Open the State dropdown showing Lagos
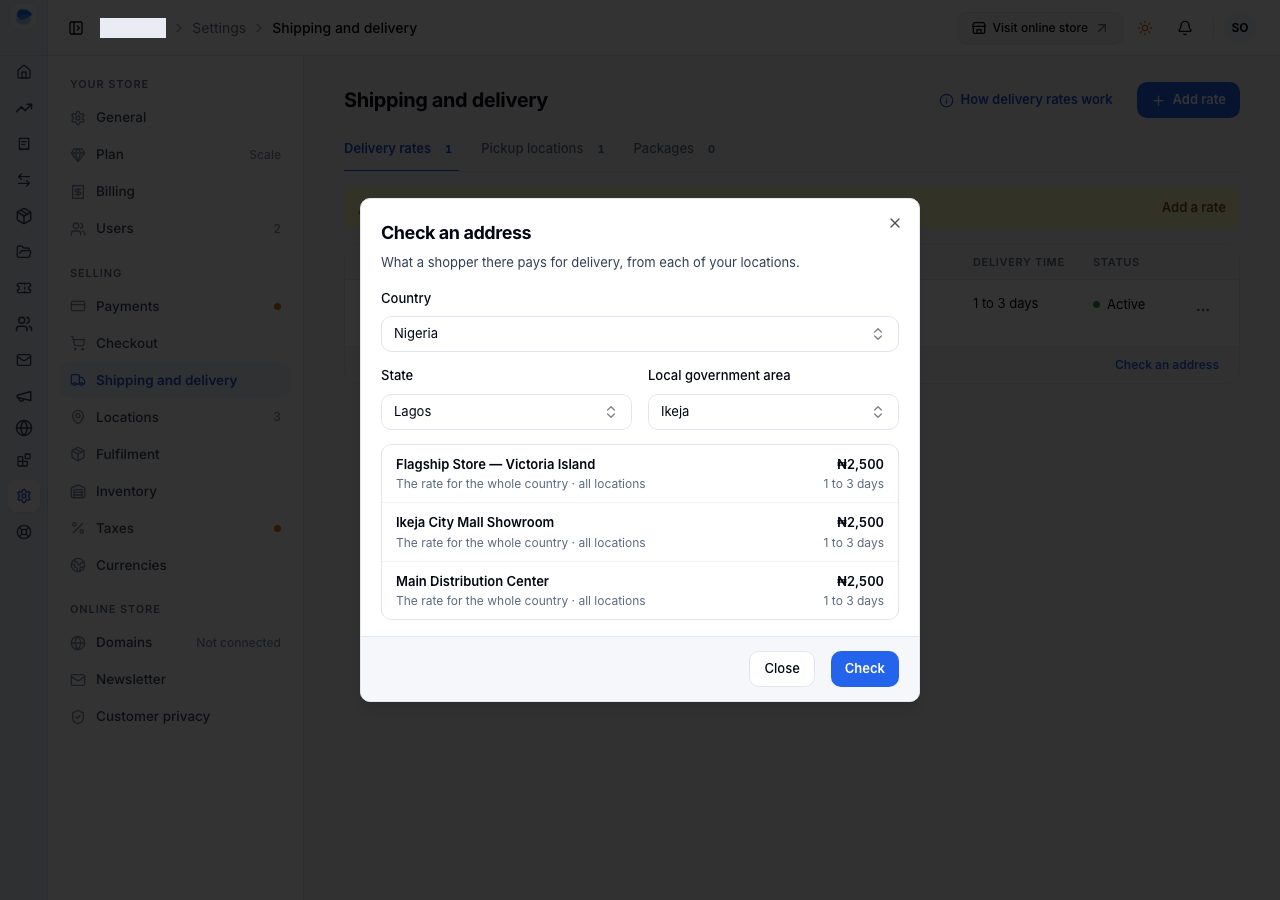This screenshot has height=900, width=1280. pos(506,412)
